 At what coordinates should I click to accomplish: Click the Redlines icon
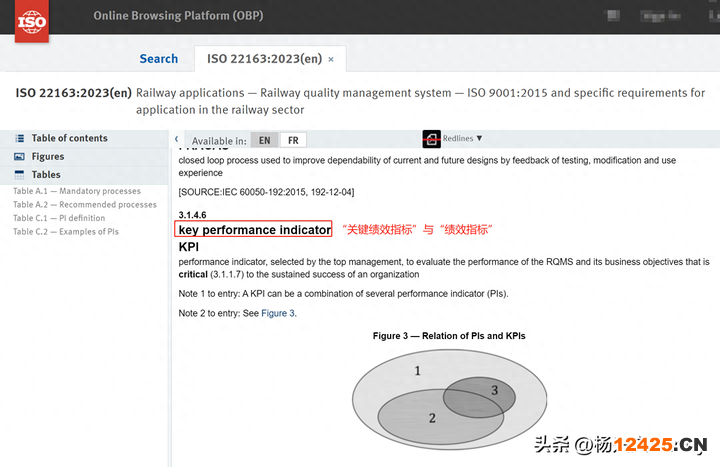click(432, 139)
